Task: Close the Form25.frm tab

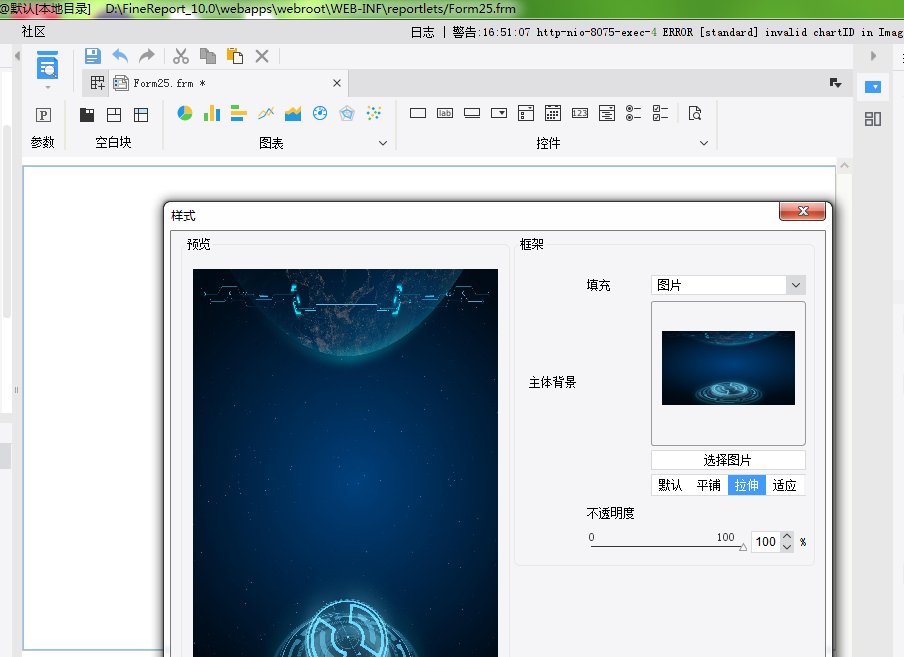Action: [337, 84]
